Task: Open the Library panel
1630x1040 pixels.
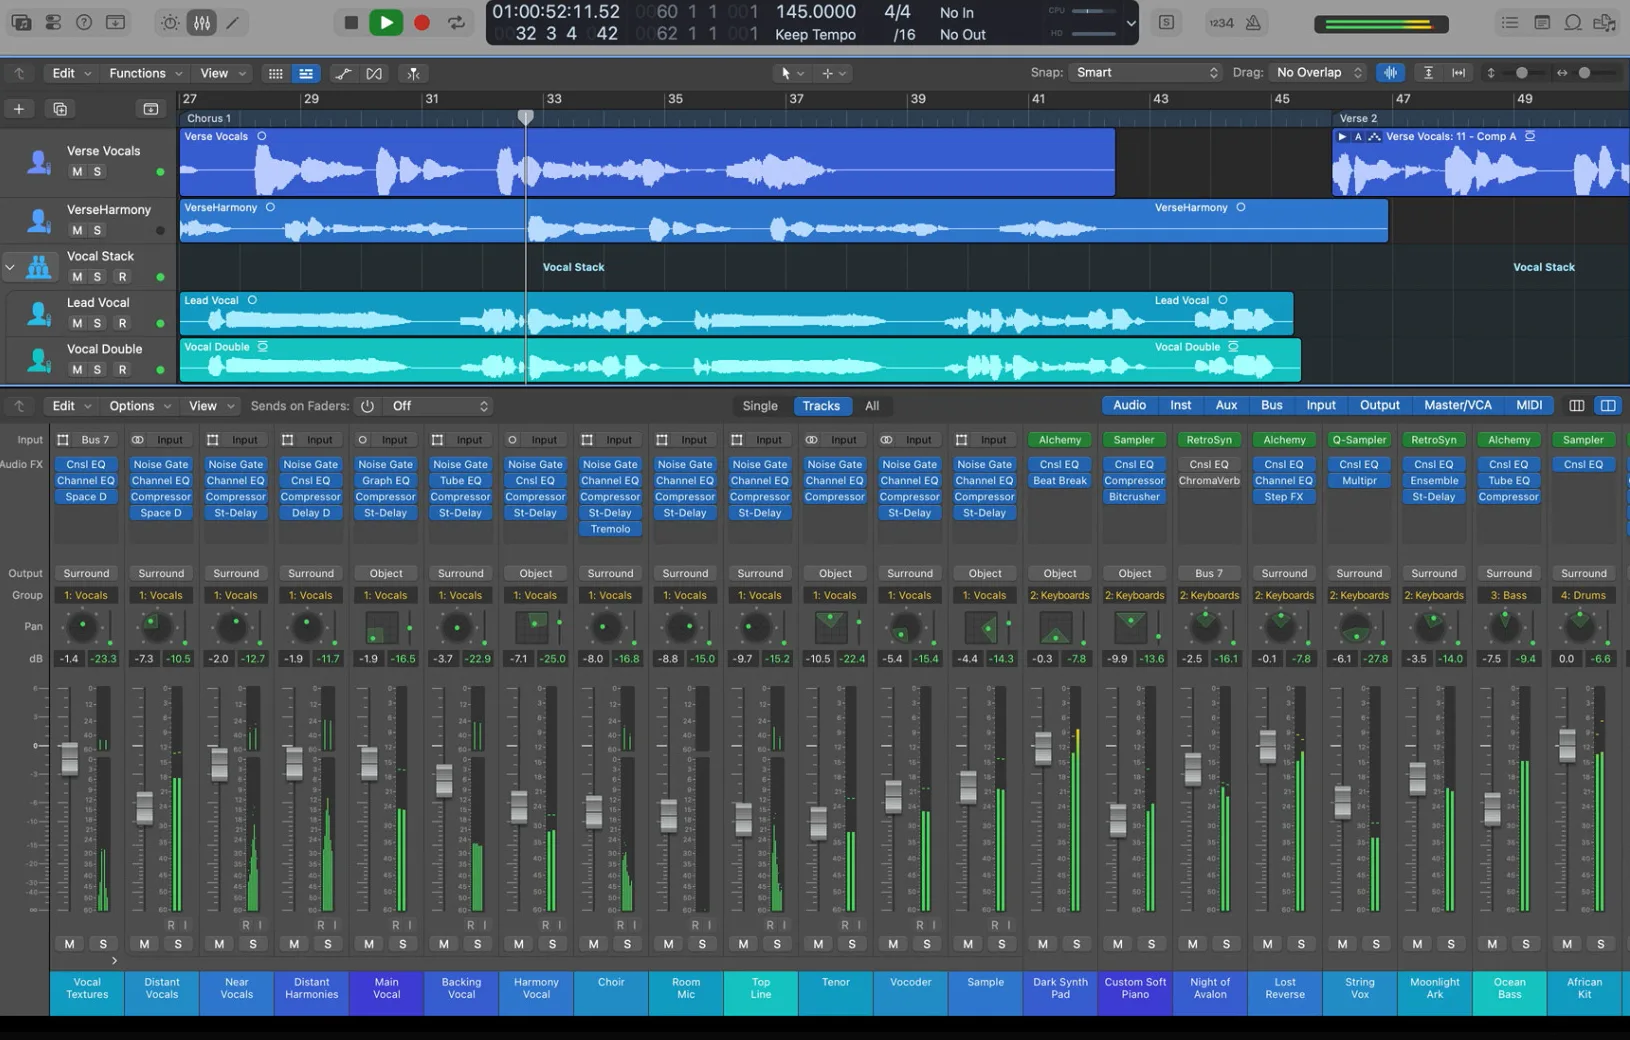Action: [x=21, y=22]
